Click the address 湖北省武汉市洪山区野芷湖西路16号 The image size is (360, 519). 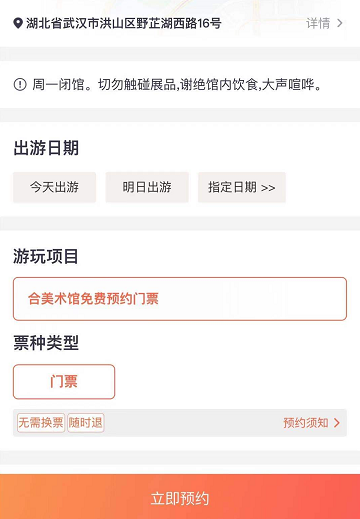[124, 23]
